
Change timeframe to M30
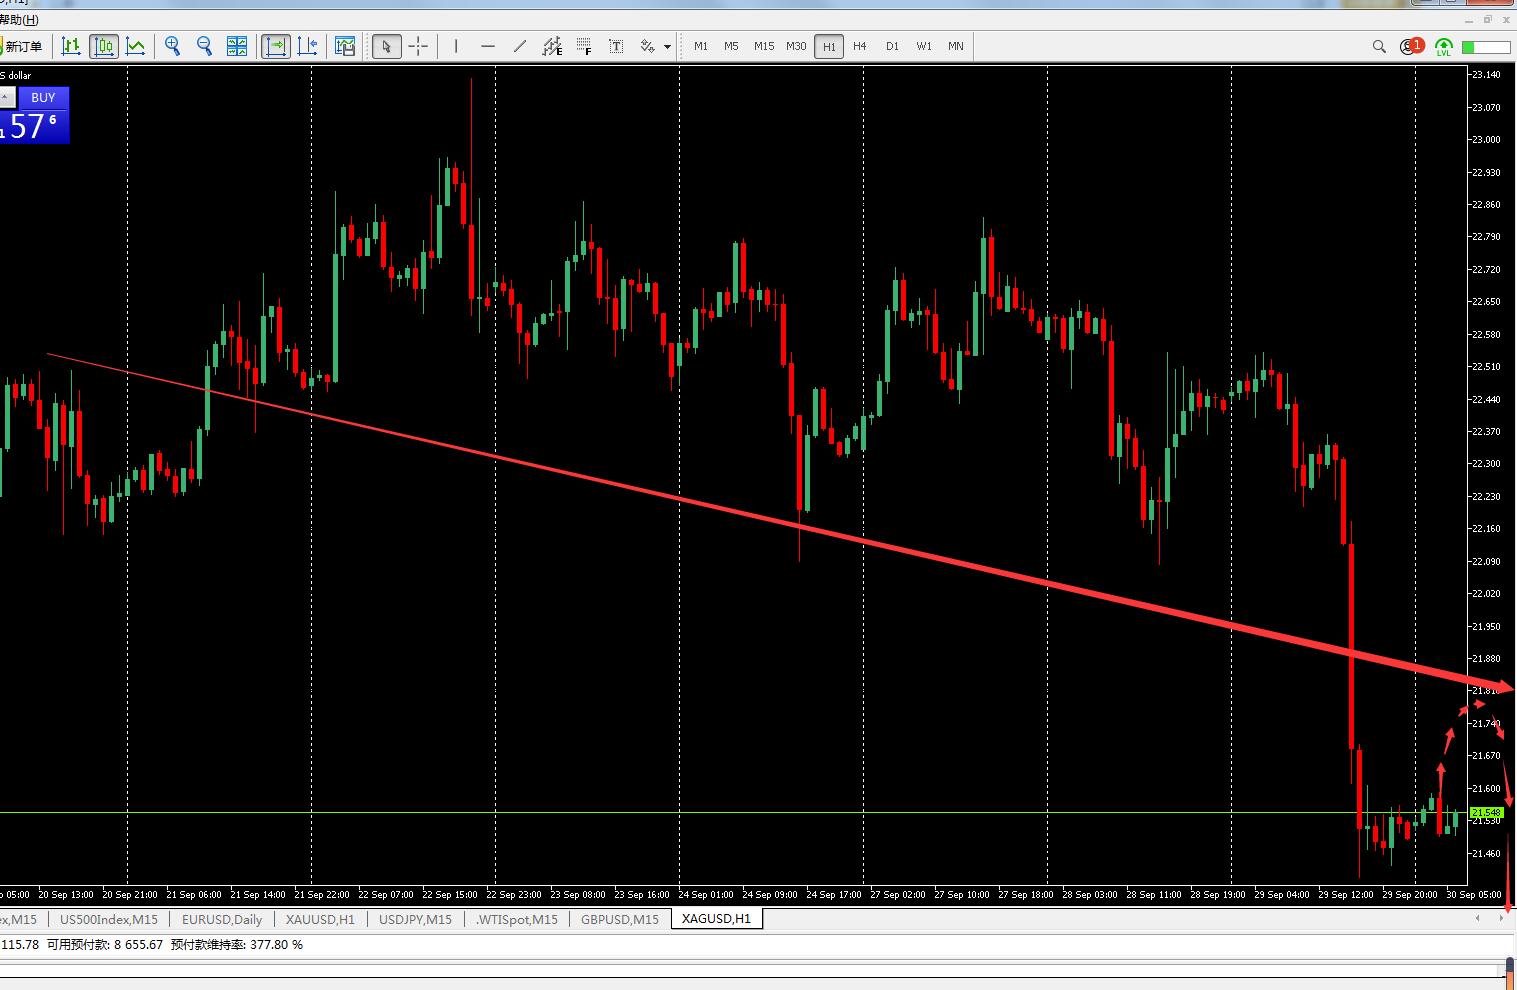tap(796, 46)
